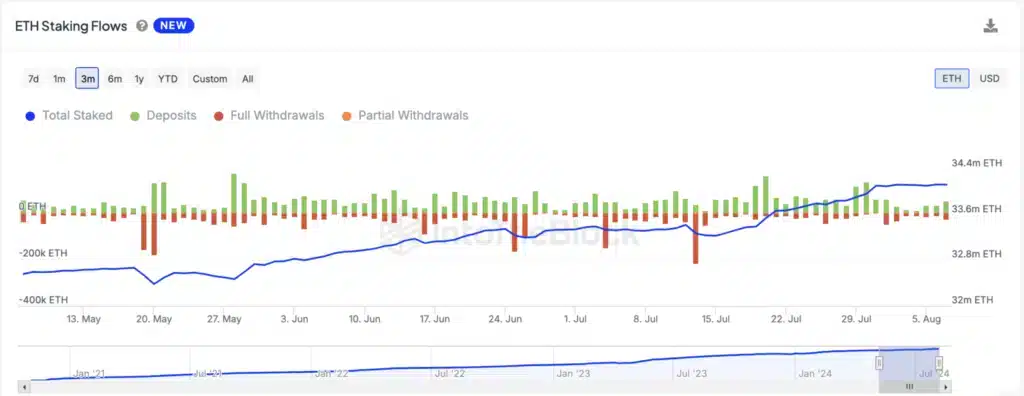This screenshot has width=1024, height=396.
Task: Open the Custom date range picker
Action: click(x=210, y=79)
